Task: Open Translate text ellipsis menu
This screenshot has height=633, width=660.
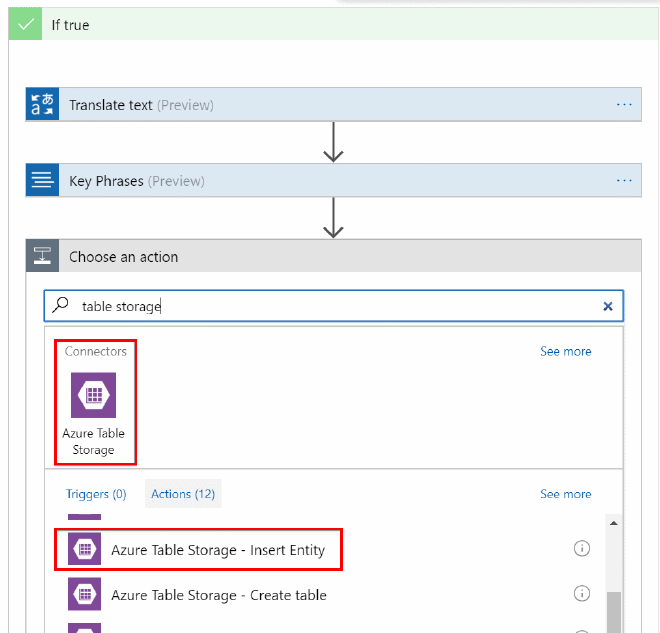Action: pyautogui.click(x=624, y=104)
